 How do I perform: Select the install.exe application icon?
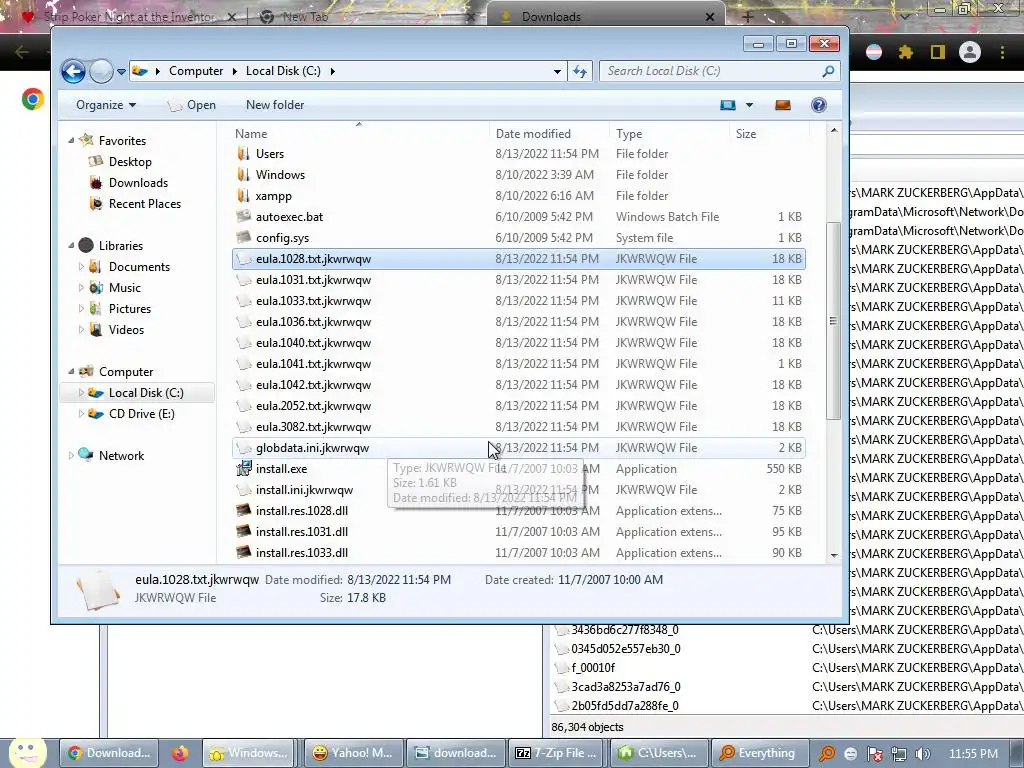pos(244,469)
